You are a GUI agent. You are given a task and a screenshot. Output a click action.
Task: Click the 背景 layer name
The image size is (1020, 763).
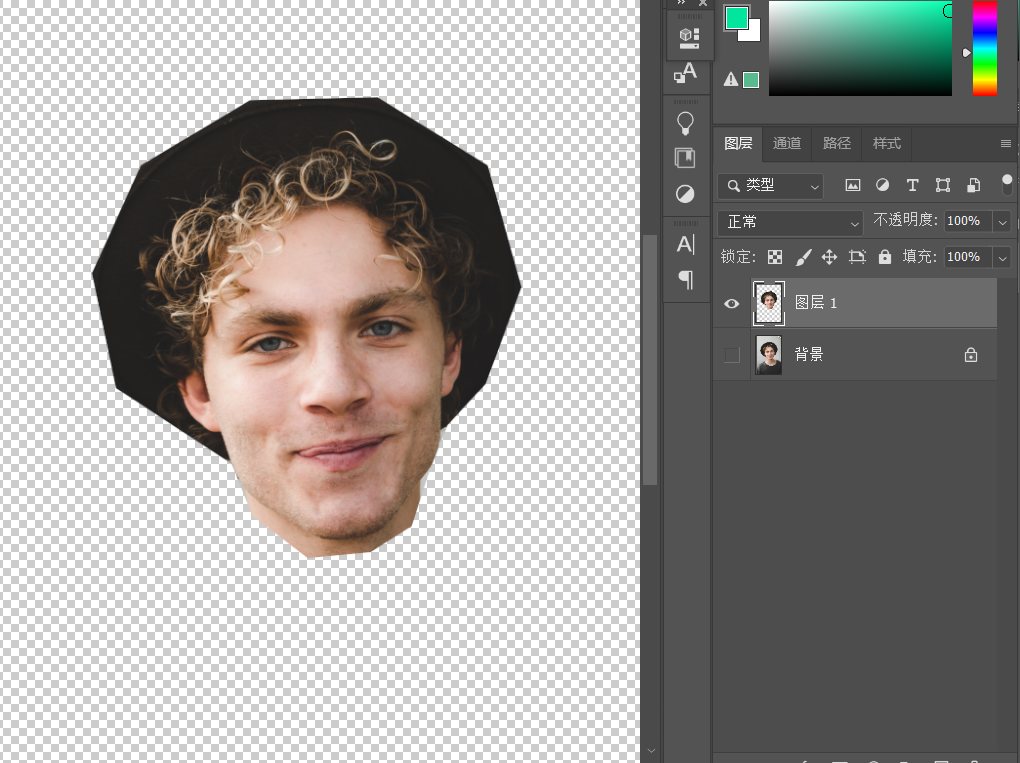[x=809, y=355]
